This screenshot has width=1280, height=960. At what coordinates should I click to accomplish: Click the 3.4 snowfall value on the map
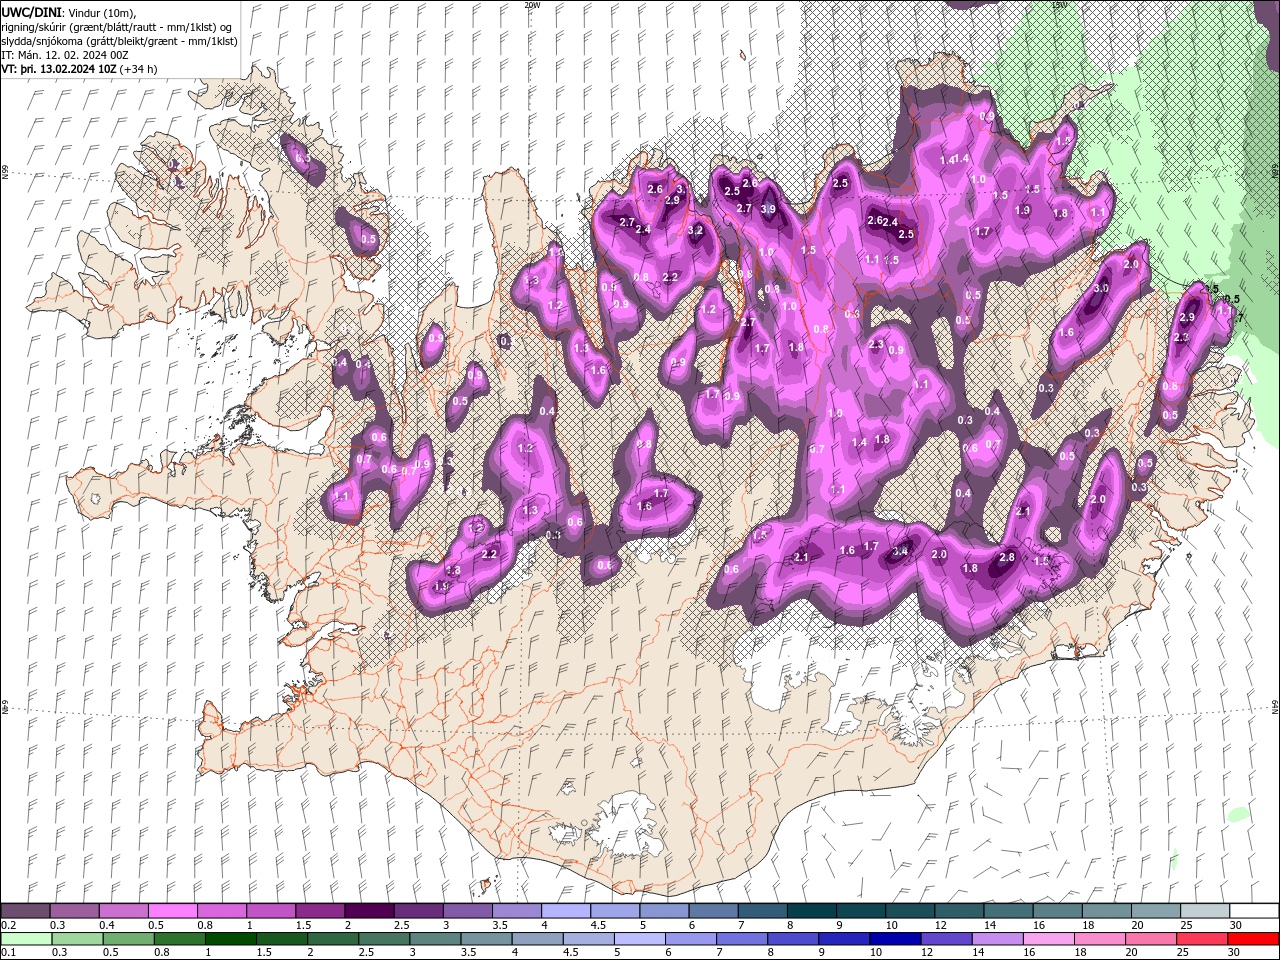pos(900,550)
